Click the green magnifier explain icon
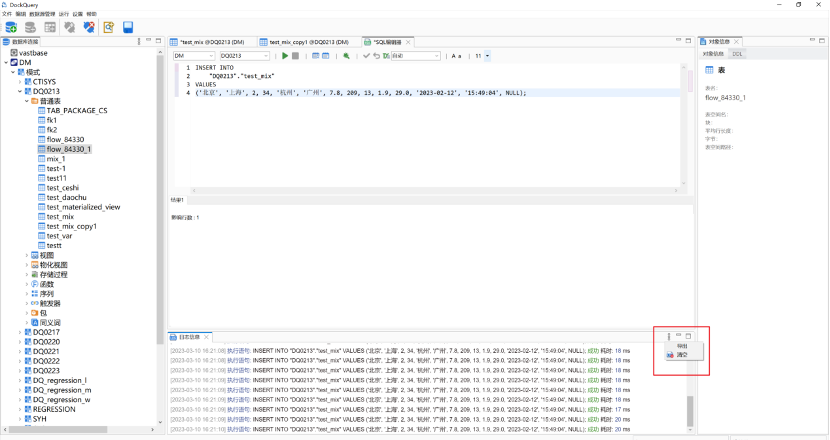Screen dimensions: 830x440 point(346,56)
